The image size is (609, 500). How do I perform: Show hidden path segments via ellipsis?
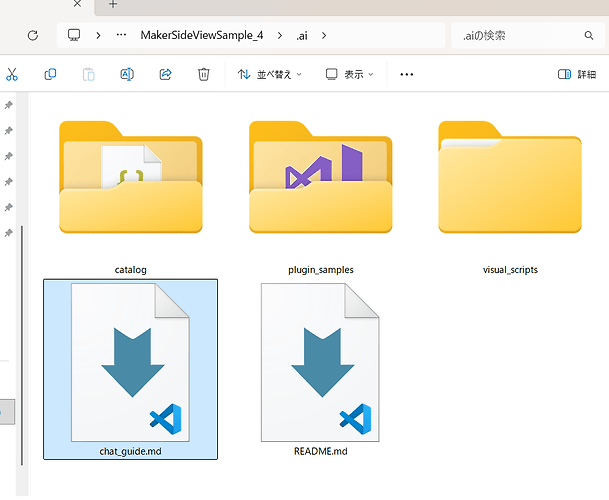point(121,35)
